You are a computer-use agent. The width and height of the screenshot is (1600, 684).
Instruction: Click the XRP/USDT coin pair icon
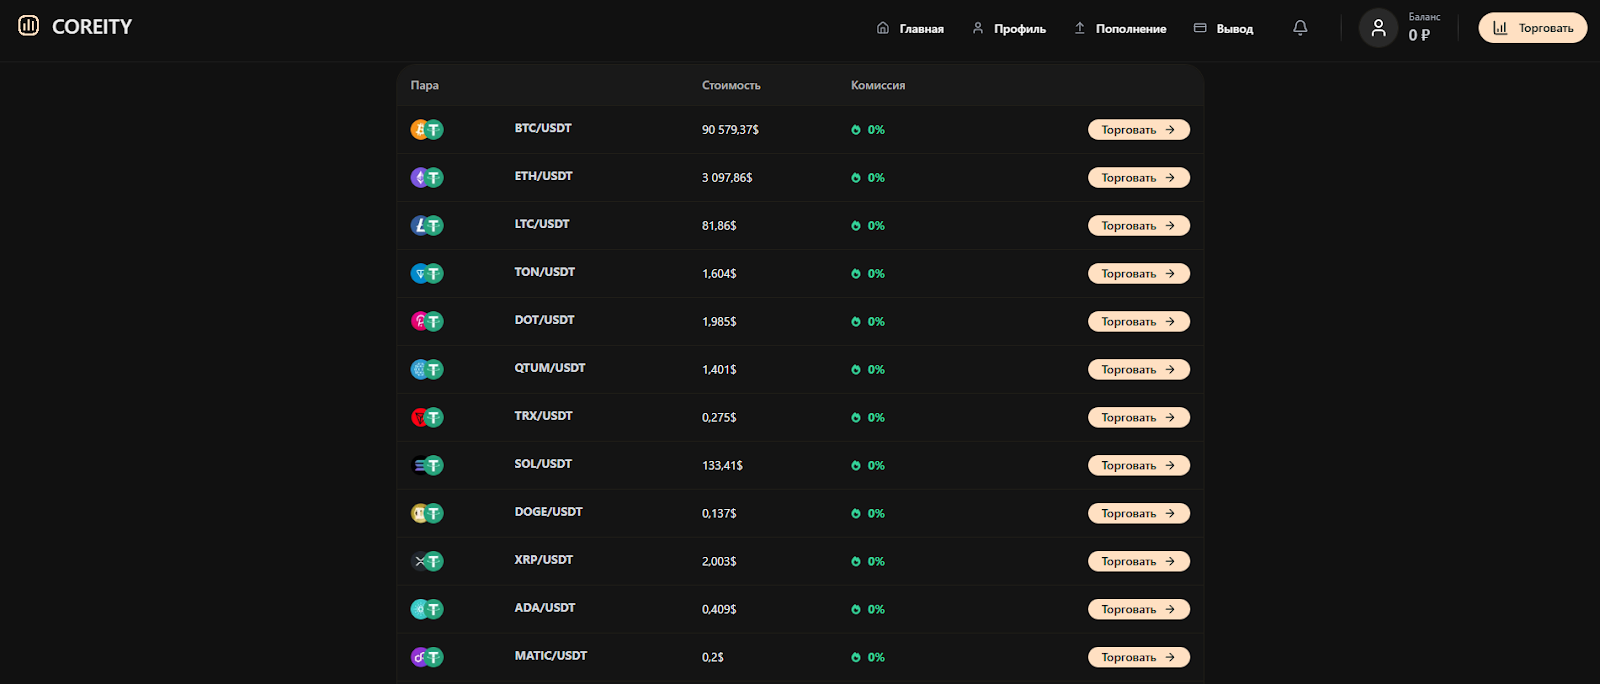click(x=427, y=562)
